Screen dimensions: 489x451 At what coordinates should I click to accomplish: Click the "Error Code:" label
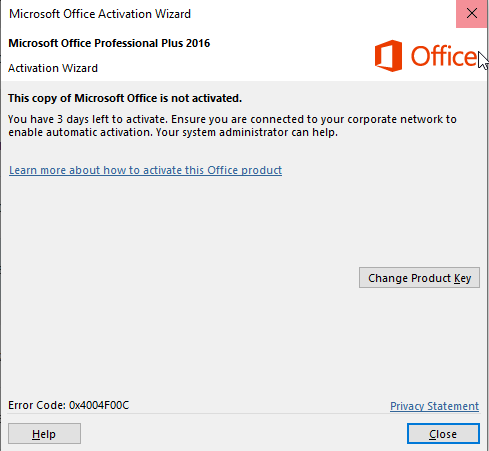tap(37, 405)
